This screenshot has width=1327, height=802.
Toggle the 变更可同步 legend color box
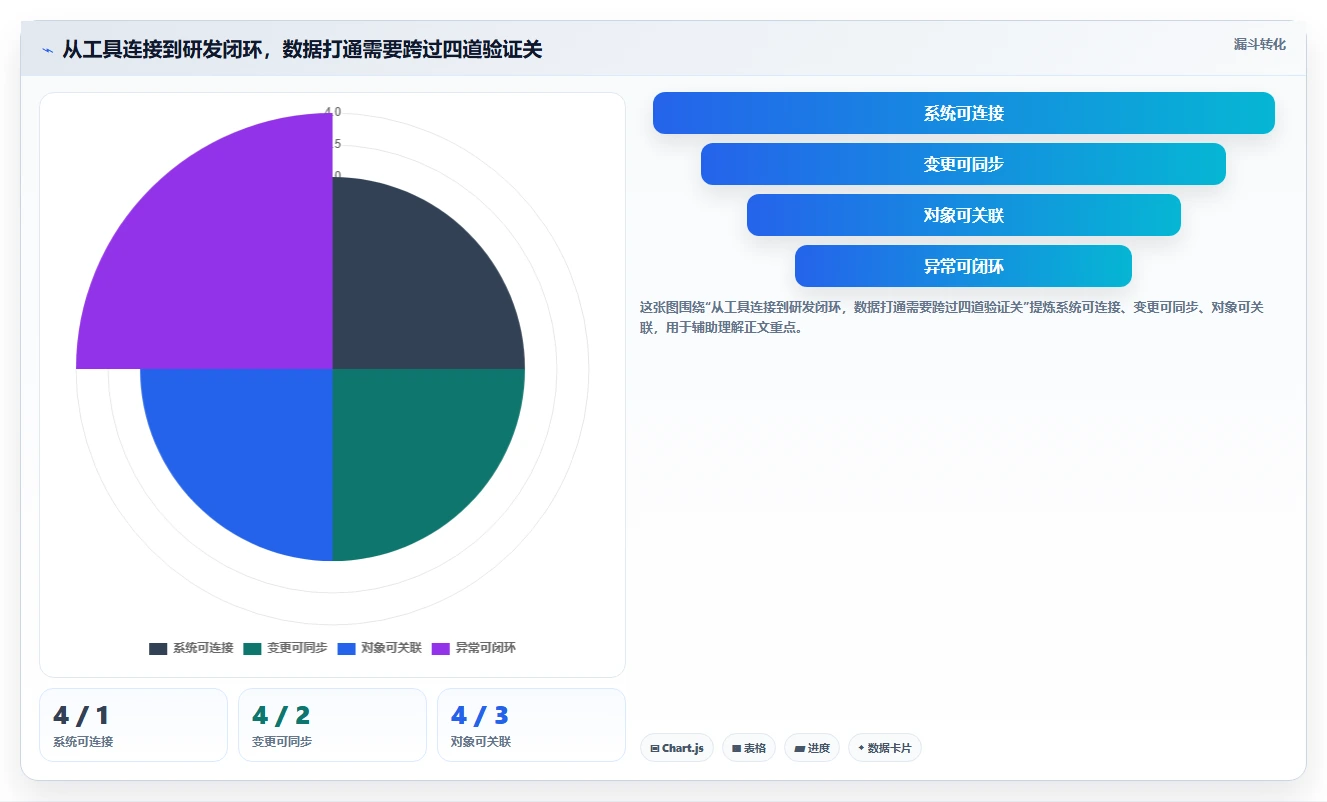point(252,649)
